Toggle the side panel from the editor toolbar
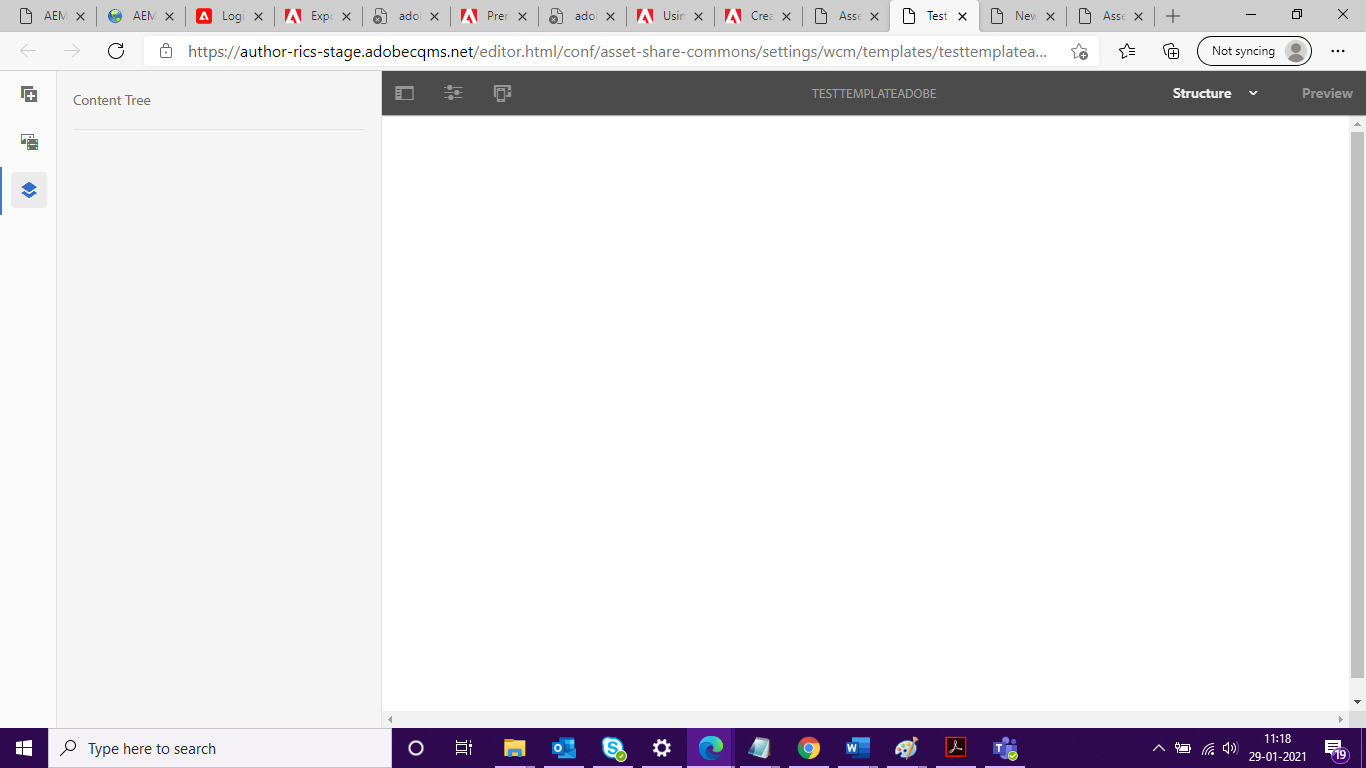The width and height of the screenshot is (1366, 768). (x=404, y=92)
